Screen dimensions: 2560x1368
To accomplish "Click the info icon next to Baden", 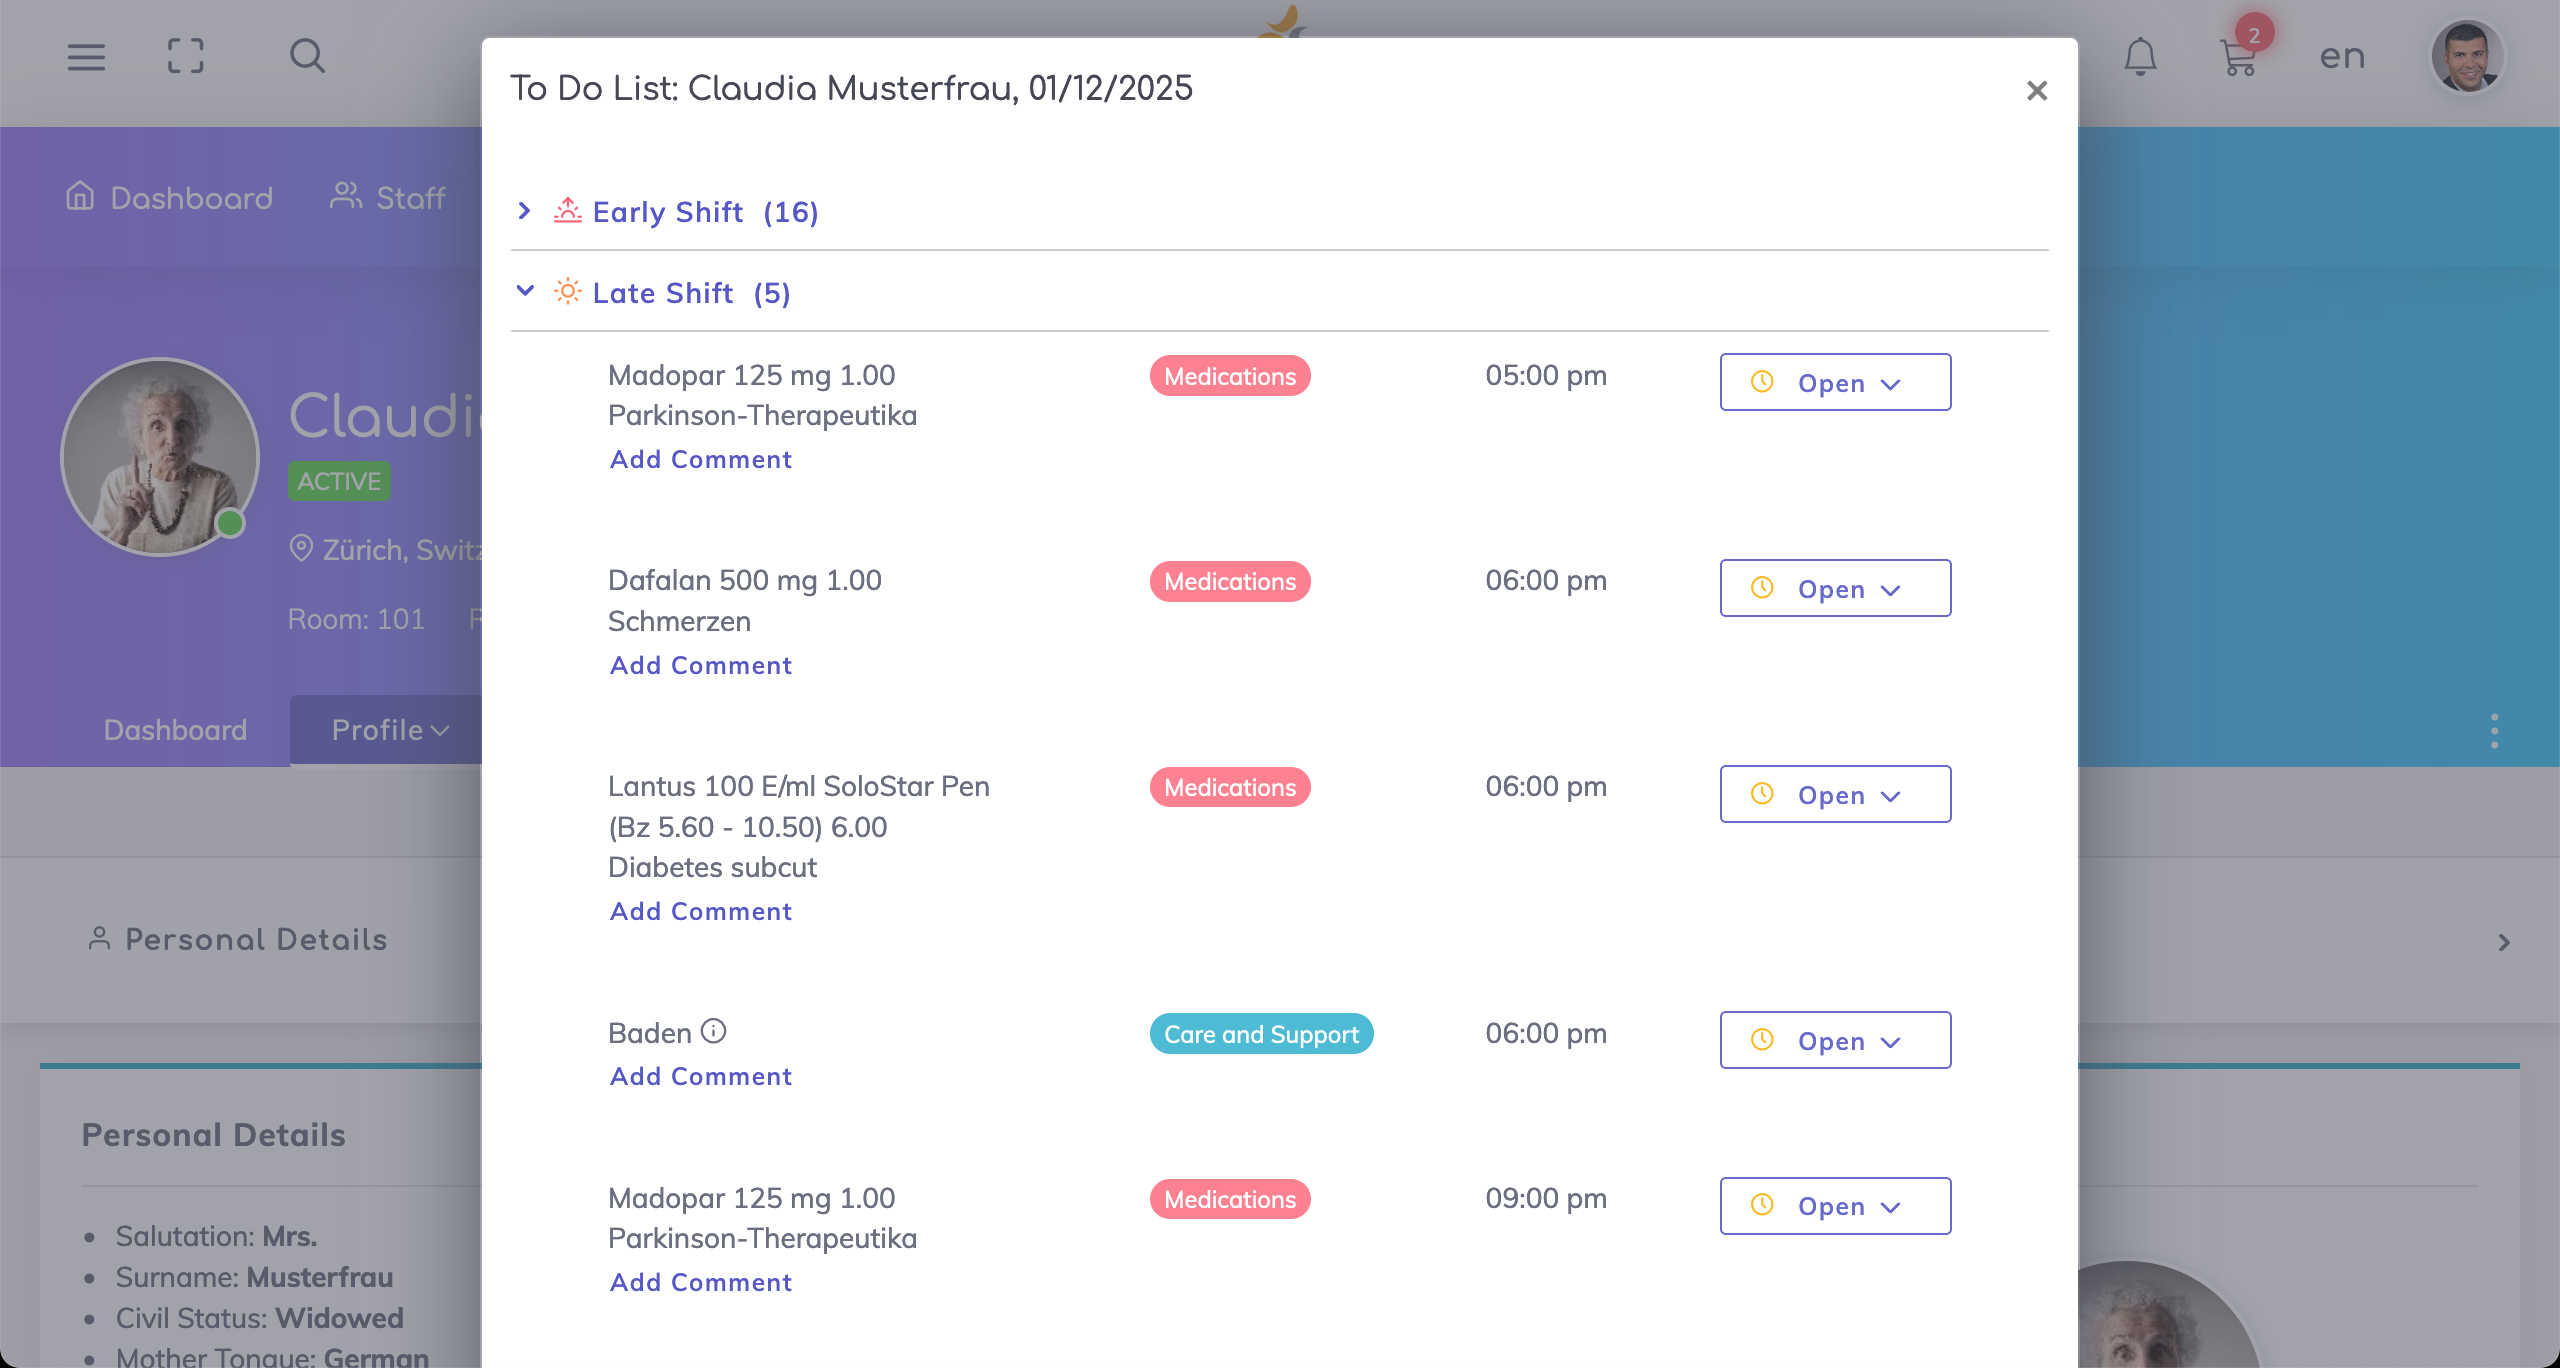I will (x=713, y=1031).
